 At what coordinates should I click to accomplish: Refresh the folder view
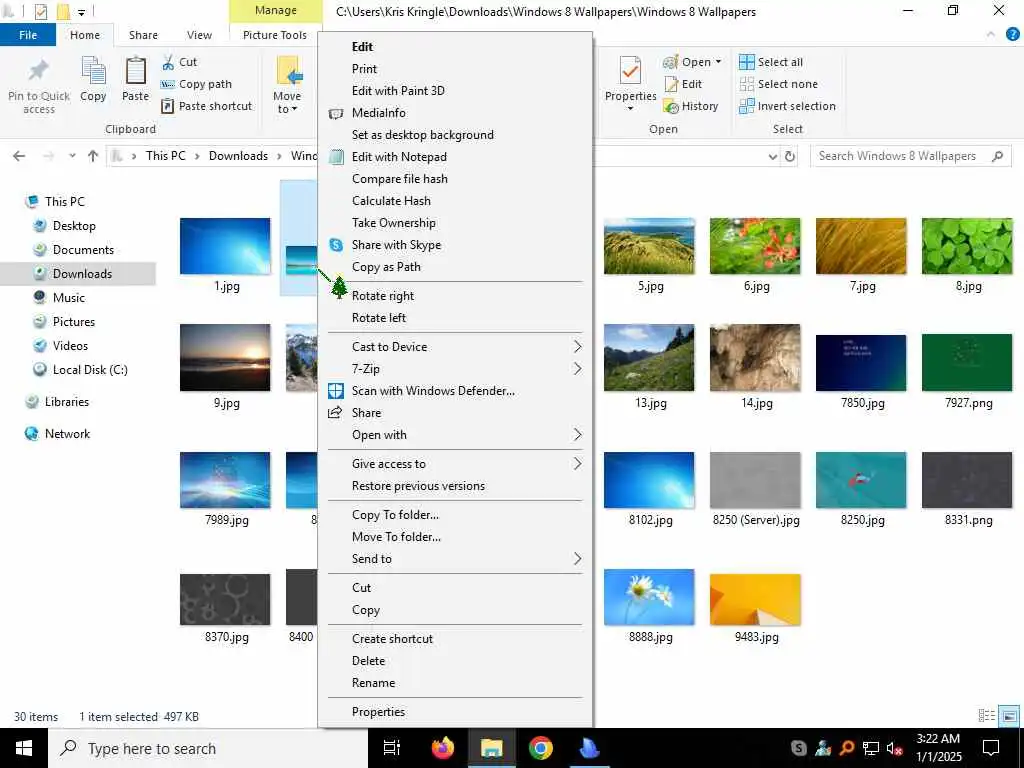pyautogui.click(x=790, y=156)
